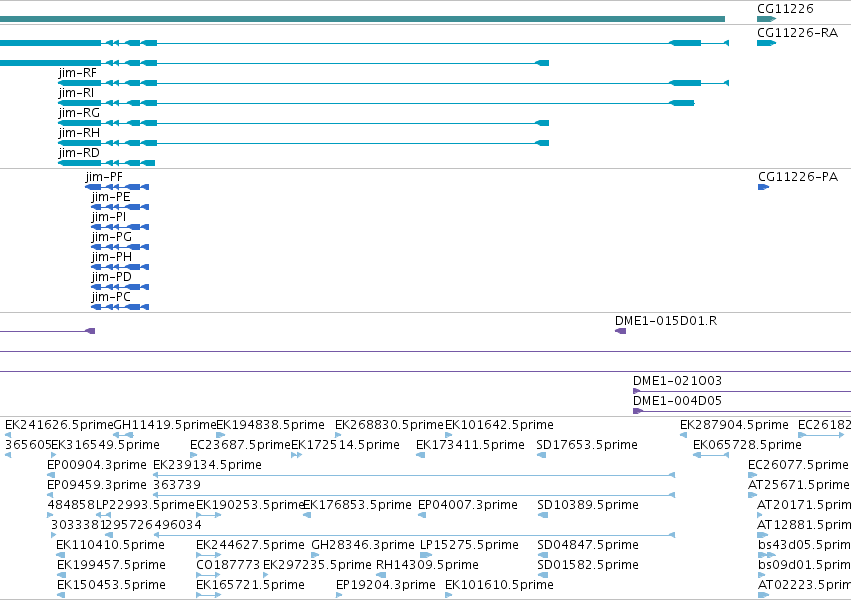Open the SD10389.5prime EST label
Screen dimensions: 851x600
588,505
